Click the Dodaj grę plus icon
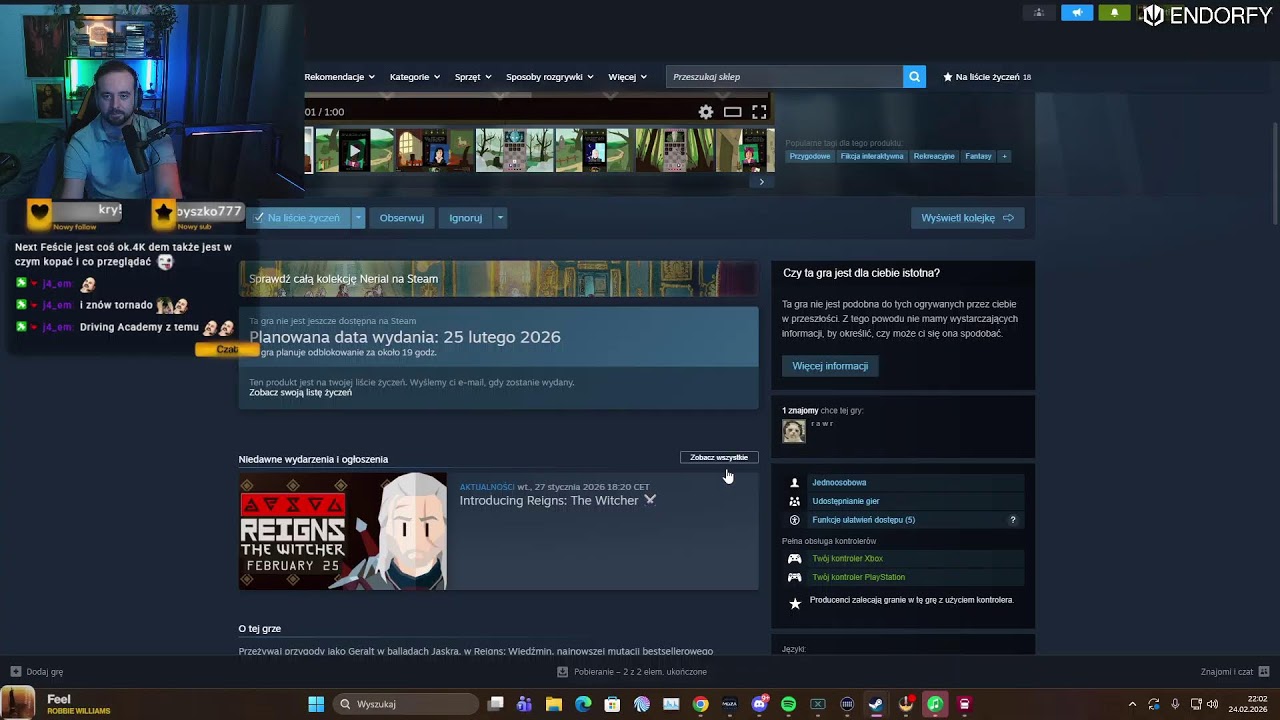This screenshot has width=1280, height=720. click(x=15, y=672)
